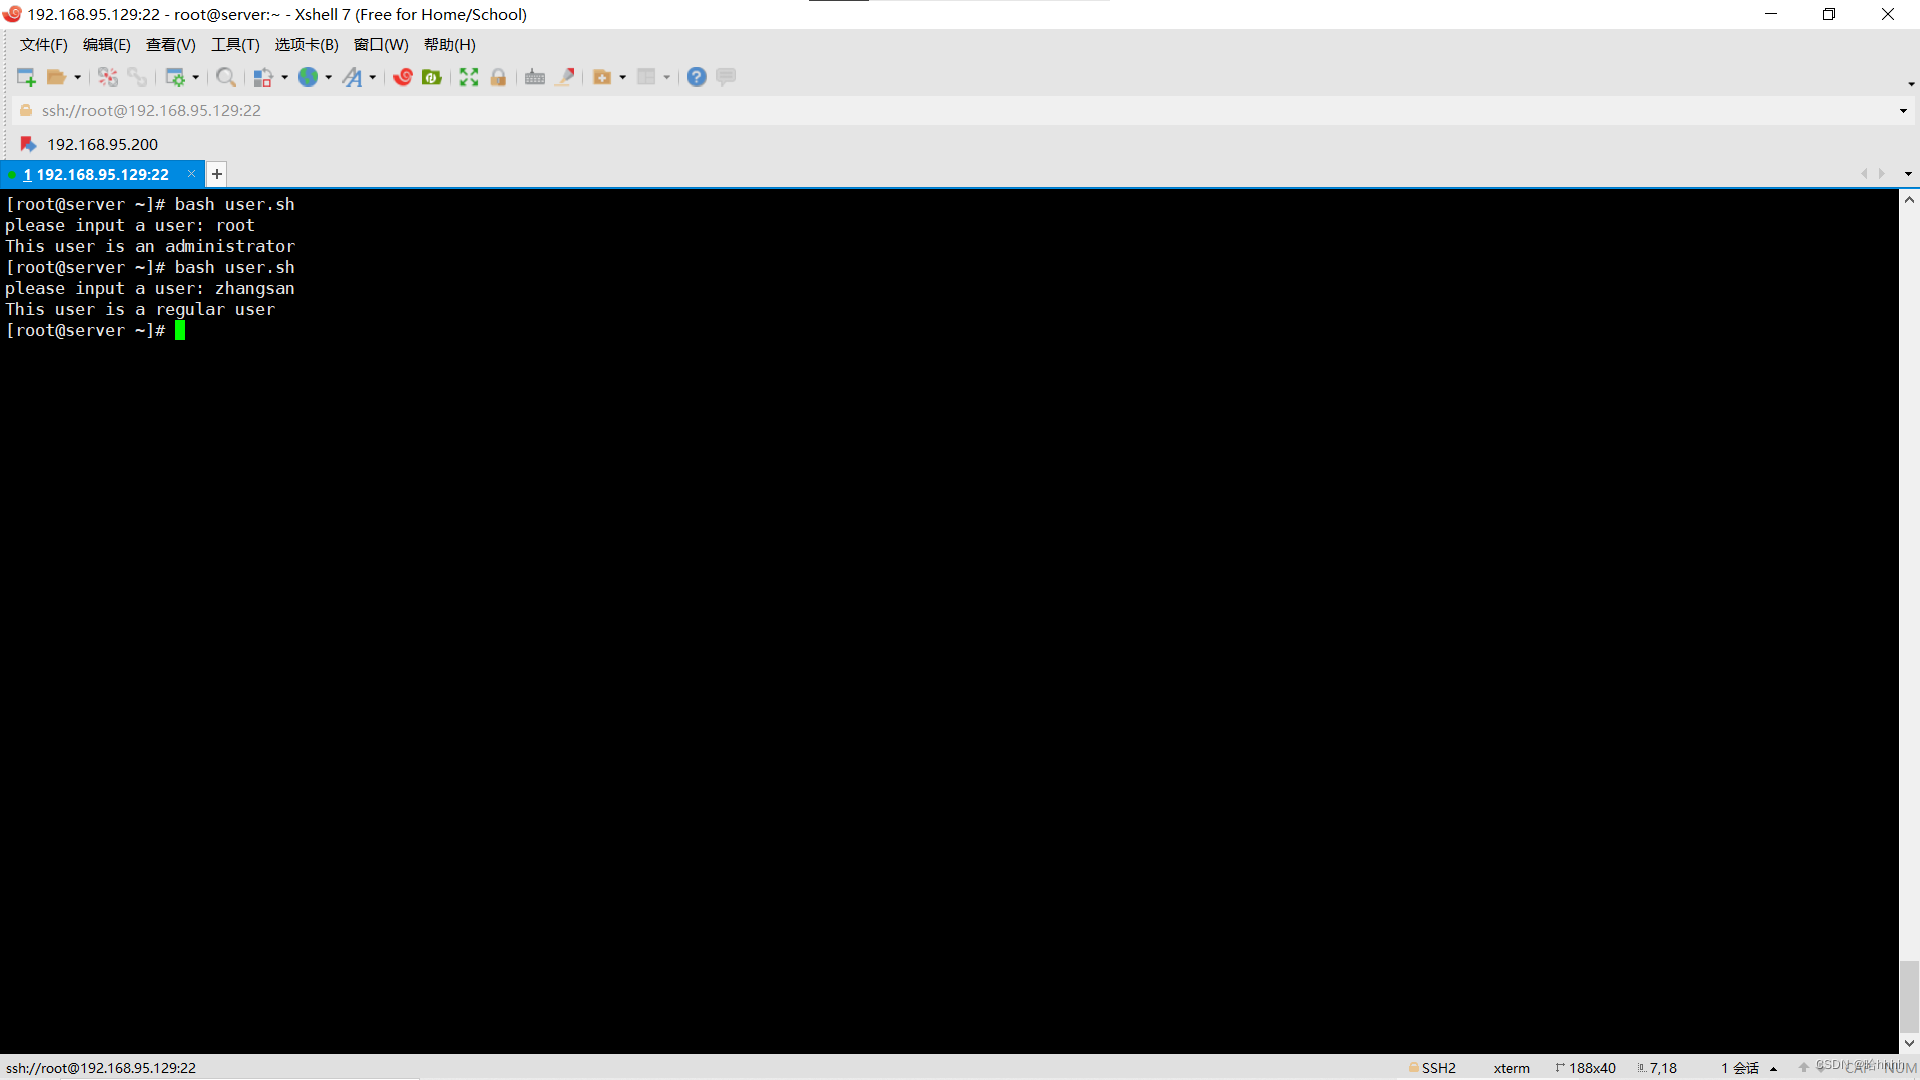Add a new tab with plus button
Screen dimensions: 1920x1080
[x=217, y=174]
